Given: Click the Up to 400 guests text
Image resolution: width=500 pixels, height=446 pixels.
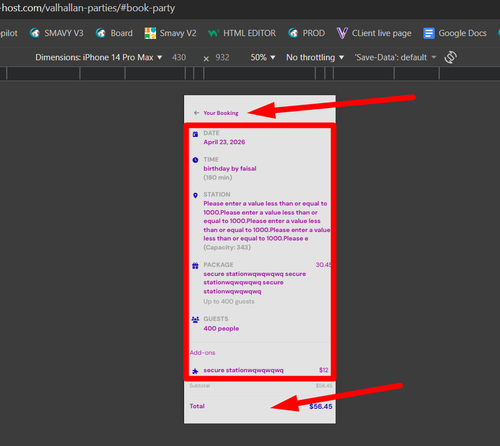Looking at the screenshot, I should 229,301.
